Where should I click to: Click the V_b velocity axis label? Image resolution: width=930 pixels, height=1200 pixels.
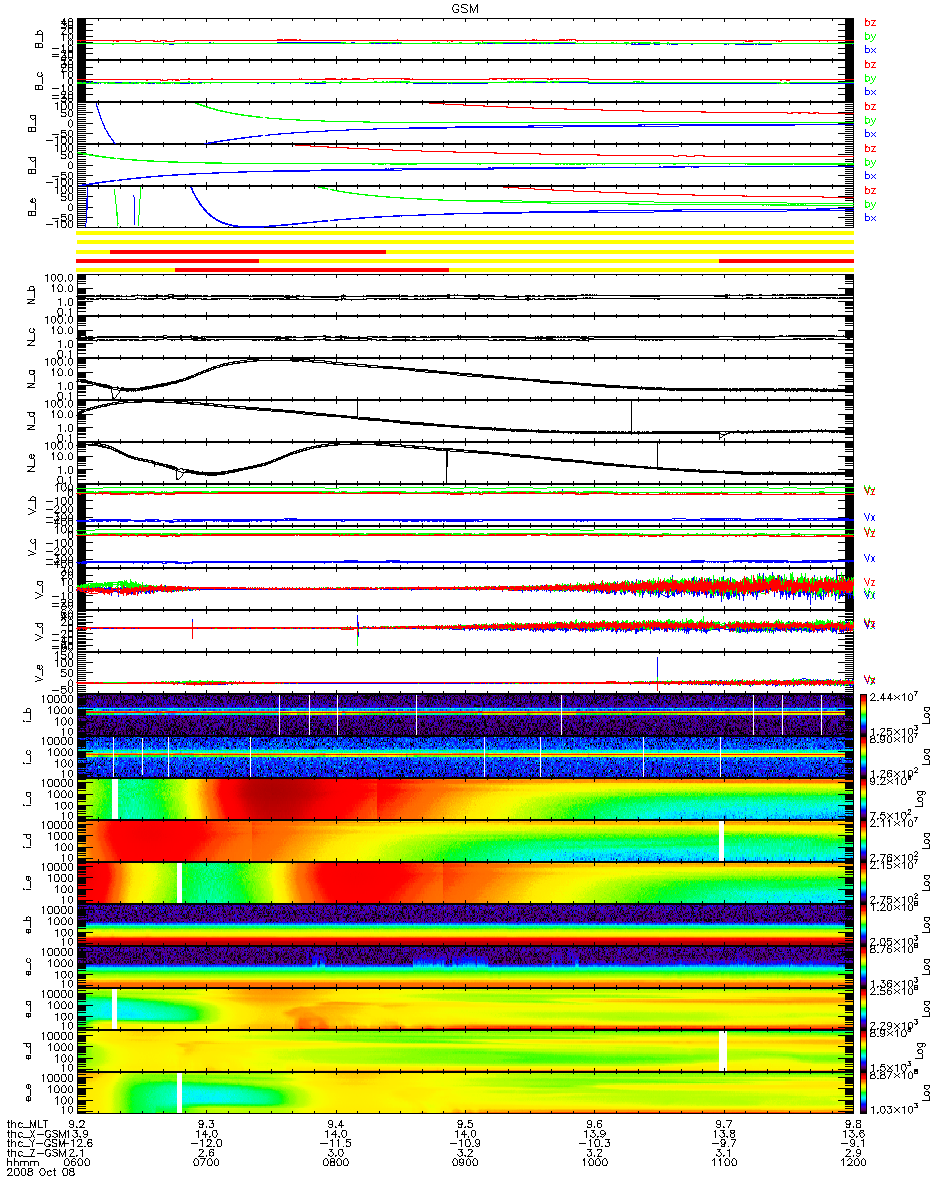tap(34, 505)
